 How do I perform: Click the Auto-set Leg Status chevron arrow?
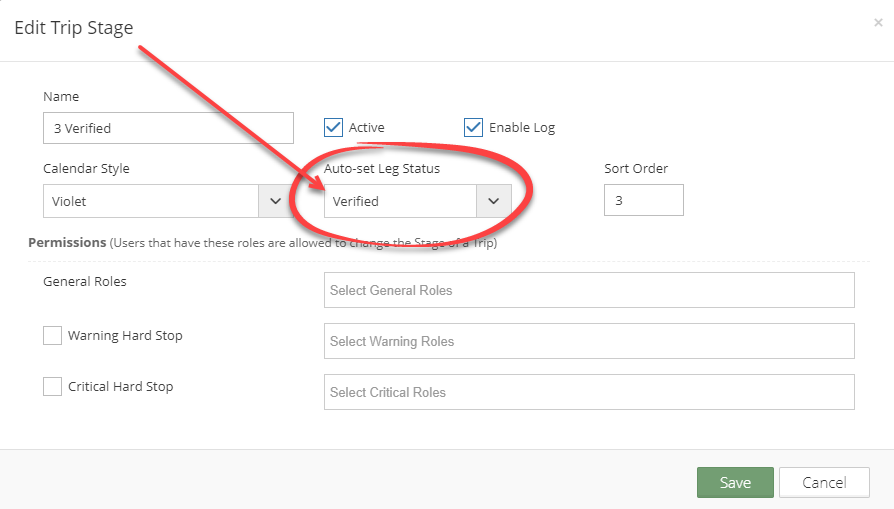[x=494, y=201]
